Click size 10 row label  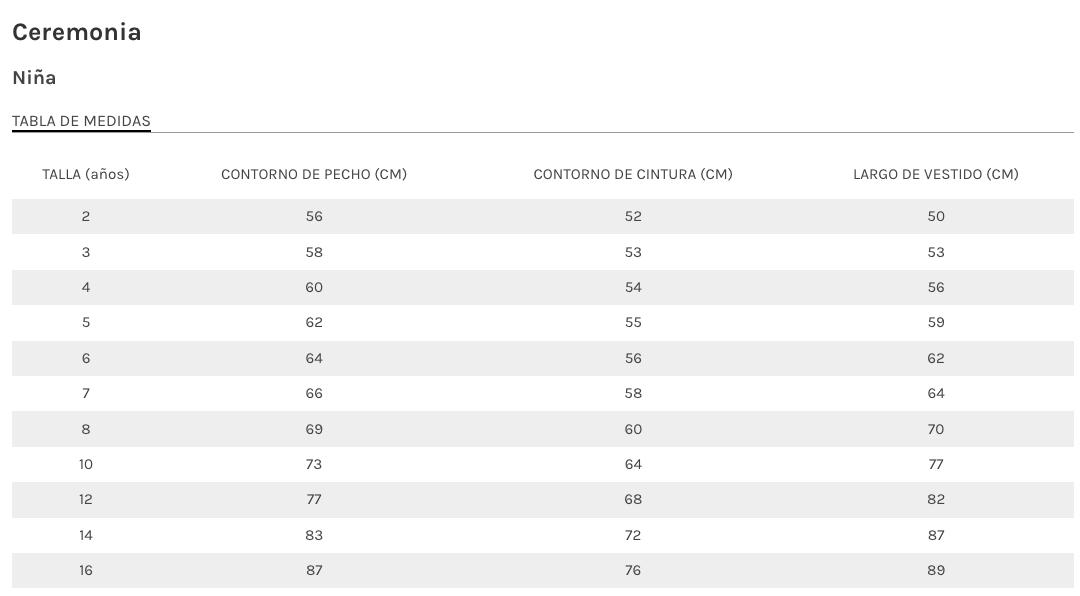86,464
